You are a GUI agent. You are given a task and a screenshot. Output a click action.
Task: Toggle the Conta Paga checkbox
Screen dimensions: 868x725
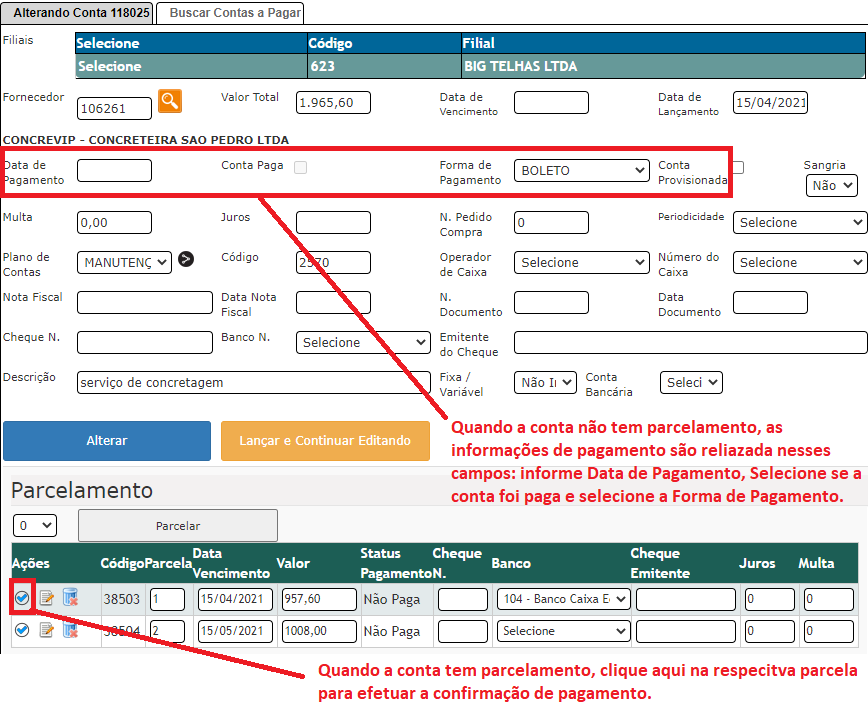(x=300, y=167)
